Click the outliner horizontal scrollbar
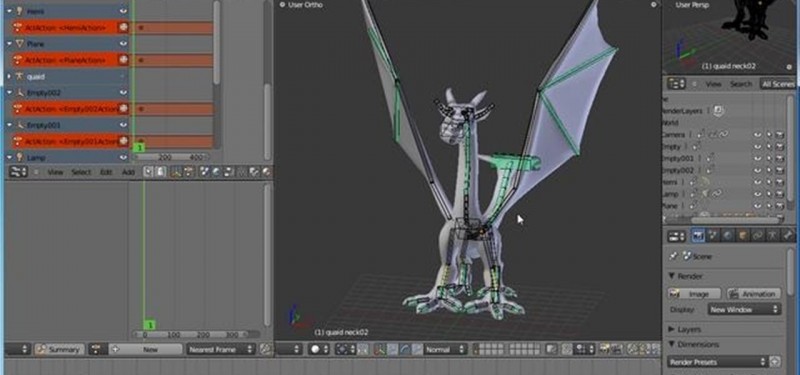The width and height of the screenshot is (800, 375). pyautogui.click(x=722, y=219)
